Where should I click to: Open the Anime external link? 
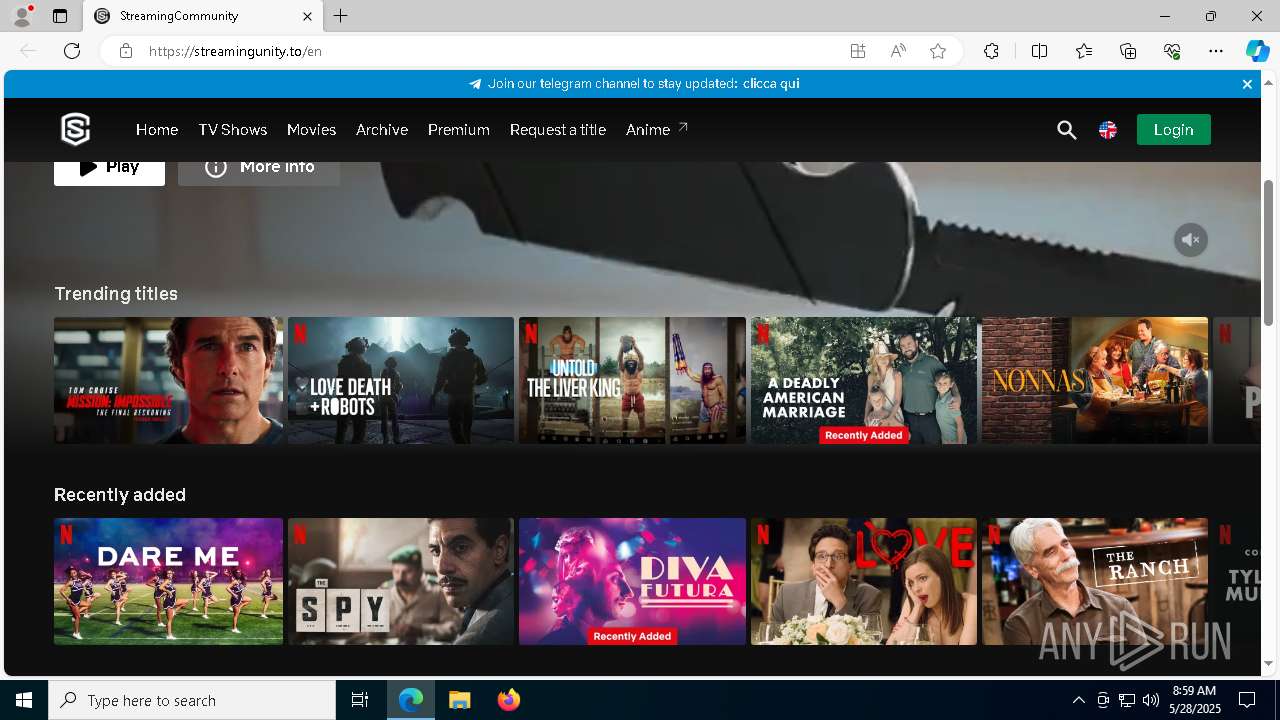[x=657, y=130]
